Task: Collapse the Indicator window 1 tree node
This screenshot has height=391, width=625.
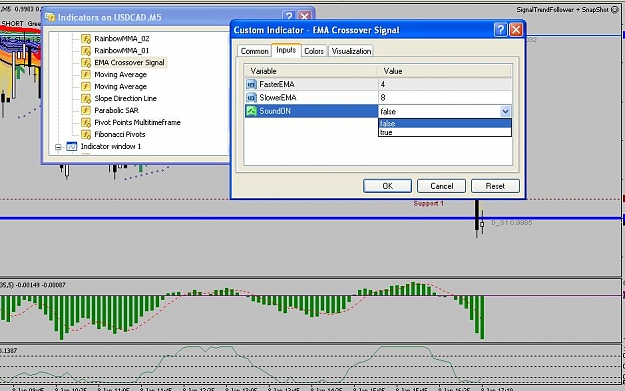Action: pyautogui.click(x=58, y=147)
